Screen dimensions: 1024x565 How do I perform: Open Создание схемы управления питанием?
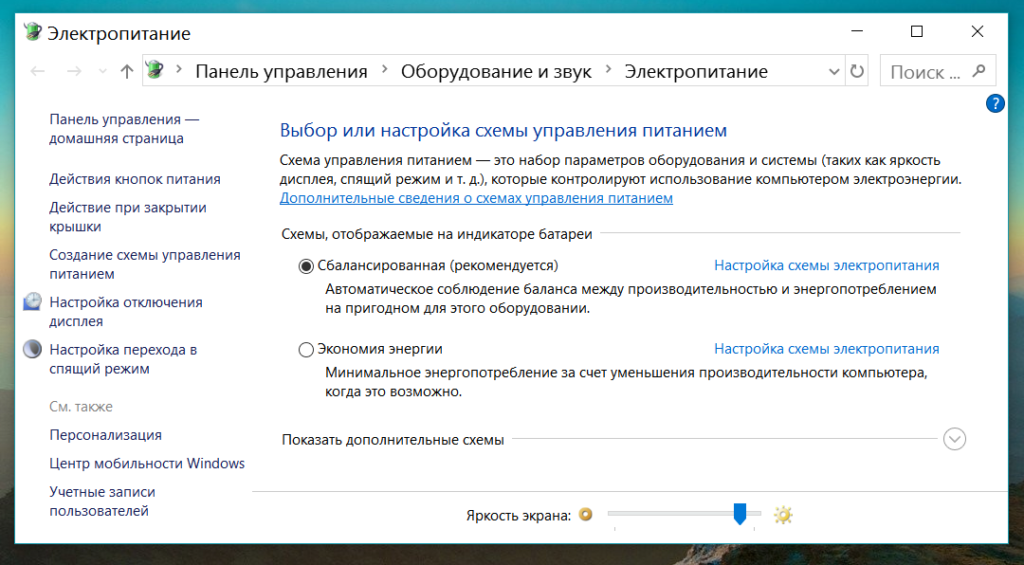click(x=144, y=265)
